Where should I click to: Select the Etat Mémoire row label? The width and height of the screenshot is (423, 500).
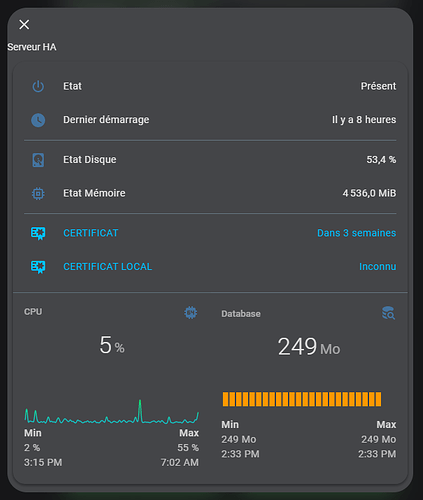tap(94, 193)
